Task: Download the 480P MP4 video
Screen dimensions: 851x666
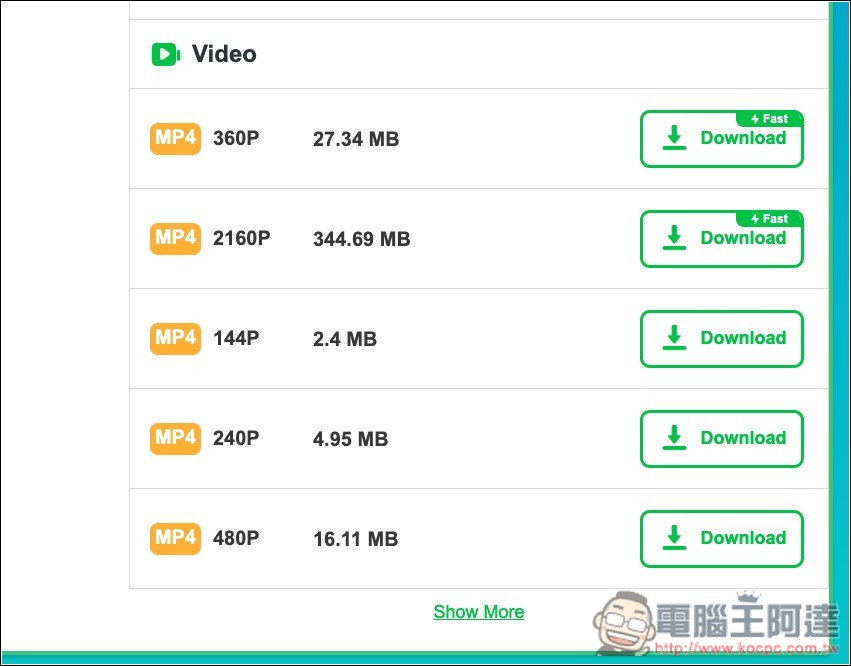Action: (x=721, y=539)
